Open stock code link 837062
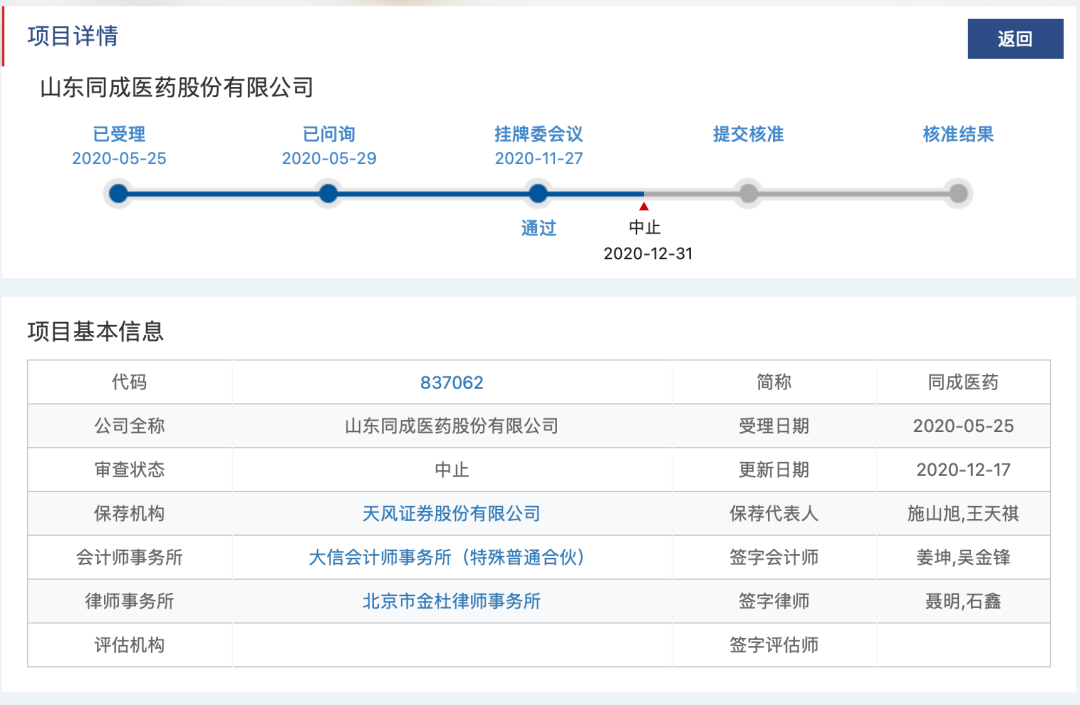Viewport: 1080px width, 705px height. click(x=452, y=383)
